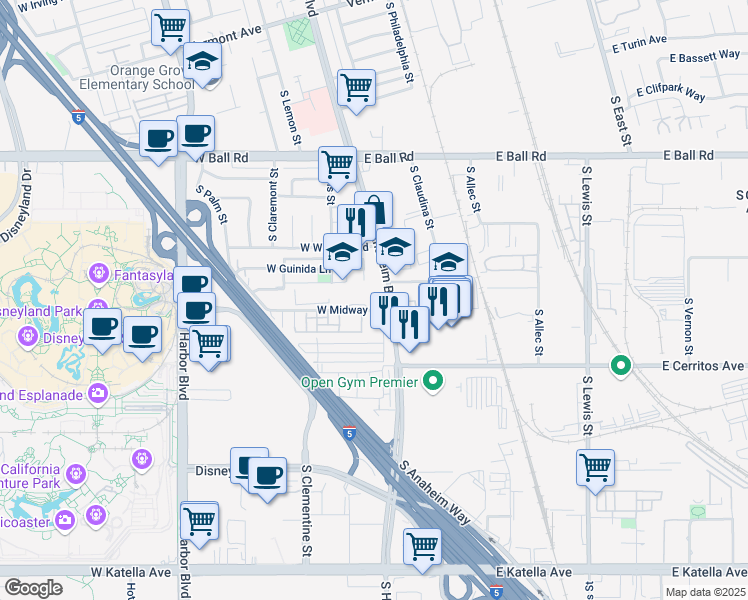748x600 pixels.
Task: Select the school marker on W Guinida Ln
Action: coord(342,254)
